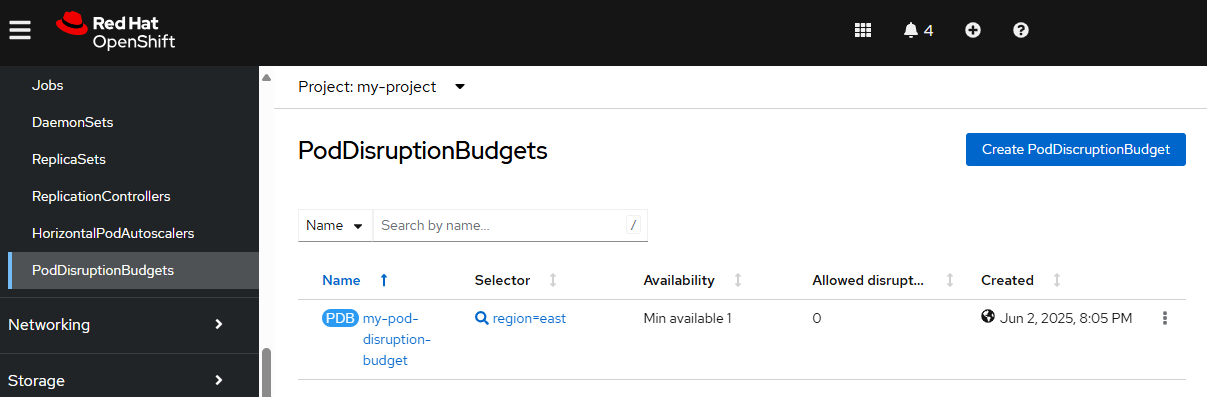1207x397 pixels.
Task: Click the plus import icon
Action: 973,30
